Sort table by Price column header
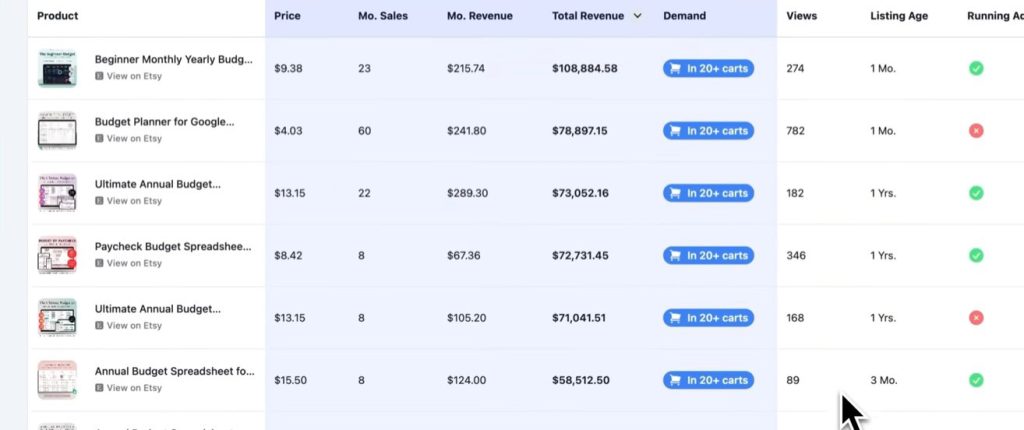Screen dimensions: 1024x430 click(287, 16)
